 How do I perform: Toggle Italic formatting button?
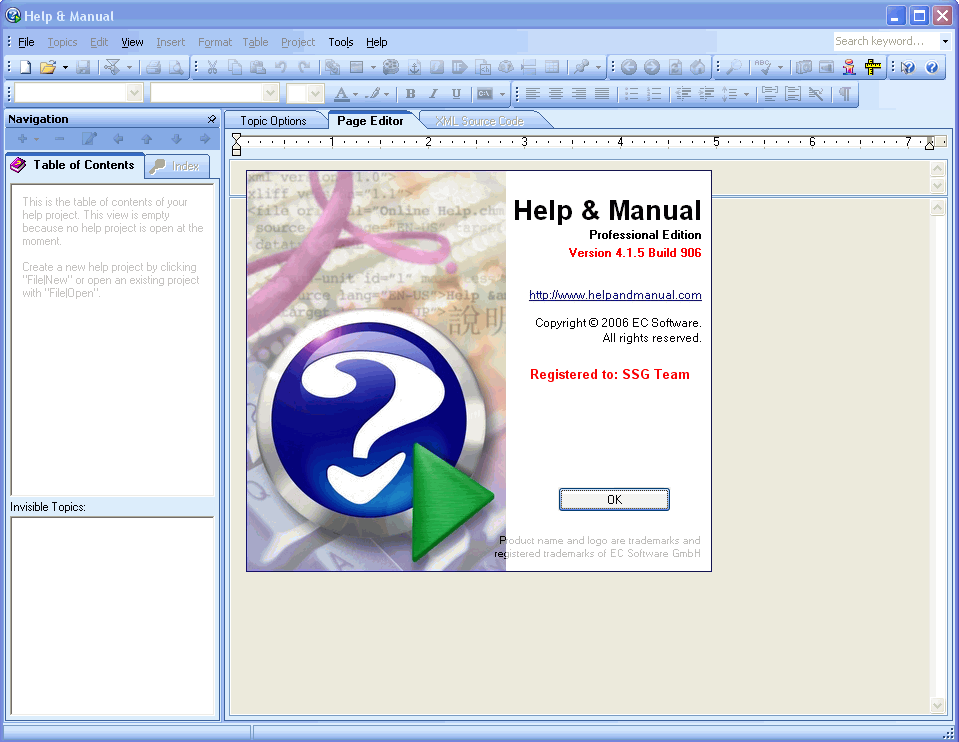pos(433,94)
